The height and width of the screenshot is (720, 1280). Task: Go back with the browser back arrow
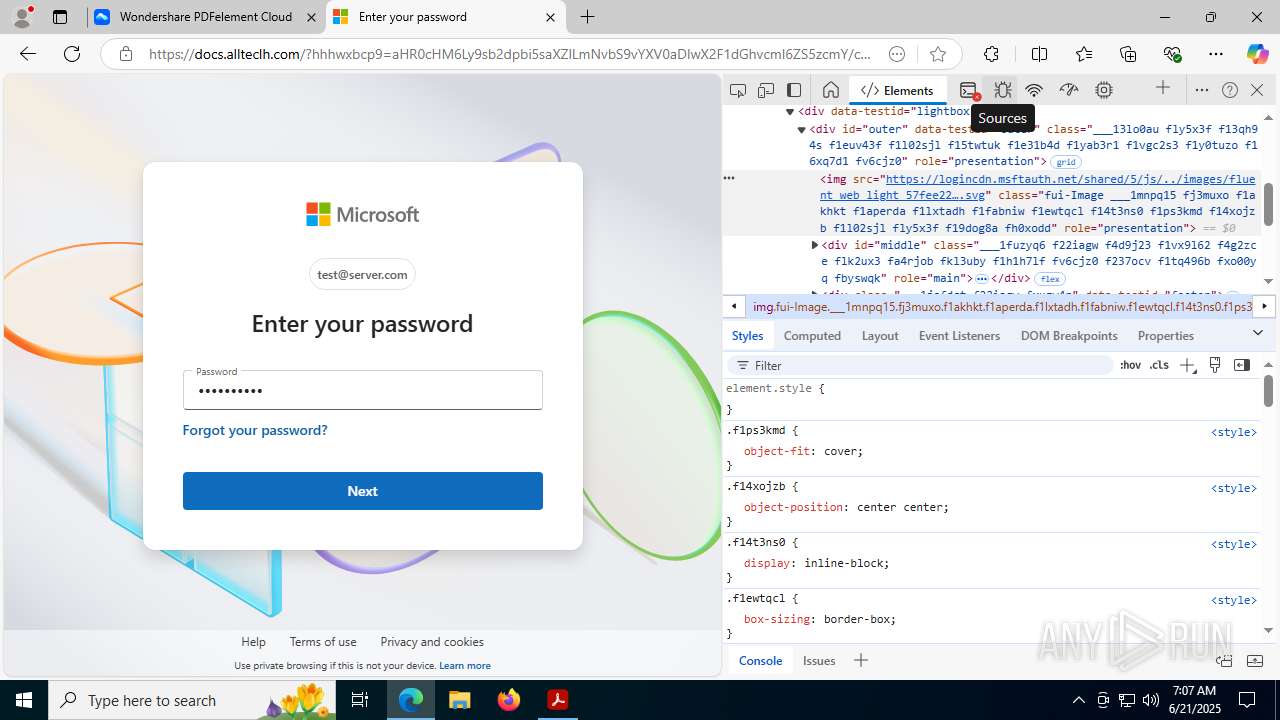point(28,54)
